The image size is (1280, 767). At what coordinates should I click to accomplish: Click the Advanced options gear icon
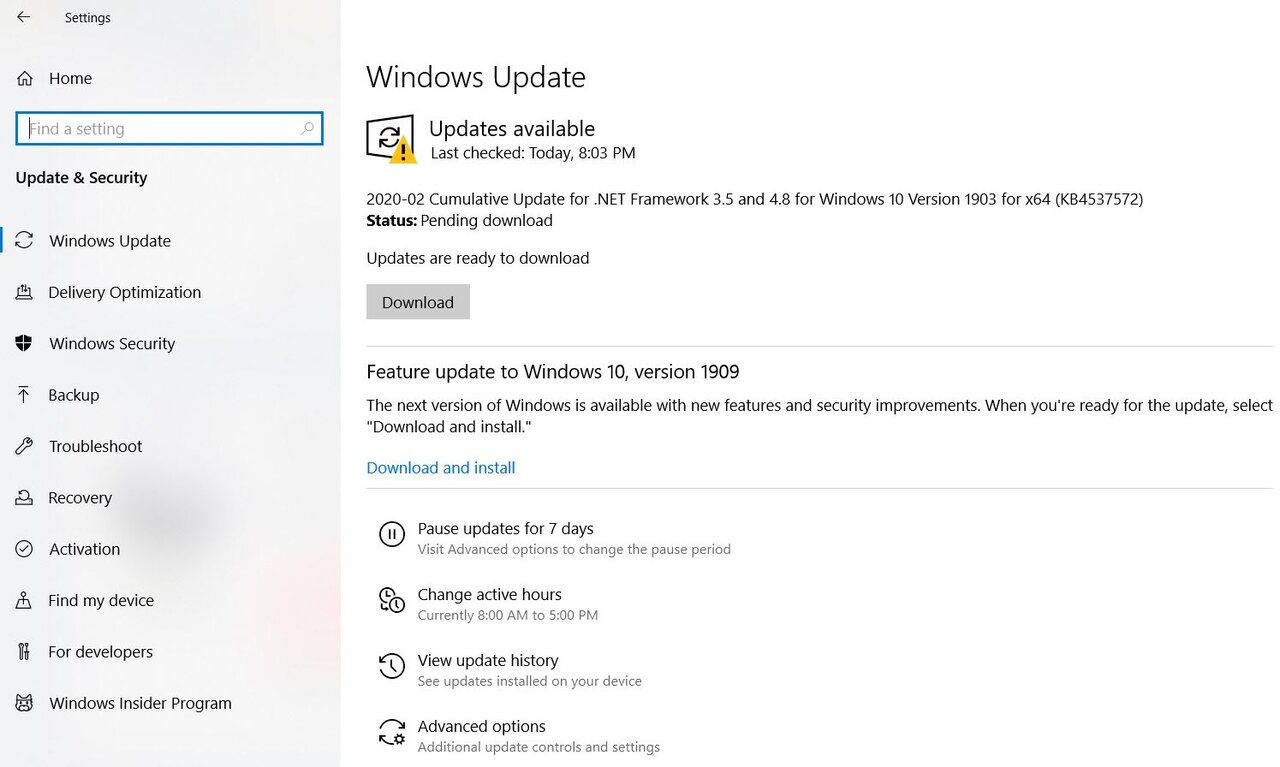[x=391, y=732]
